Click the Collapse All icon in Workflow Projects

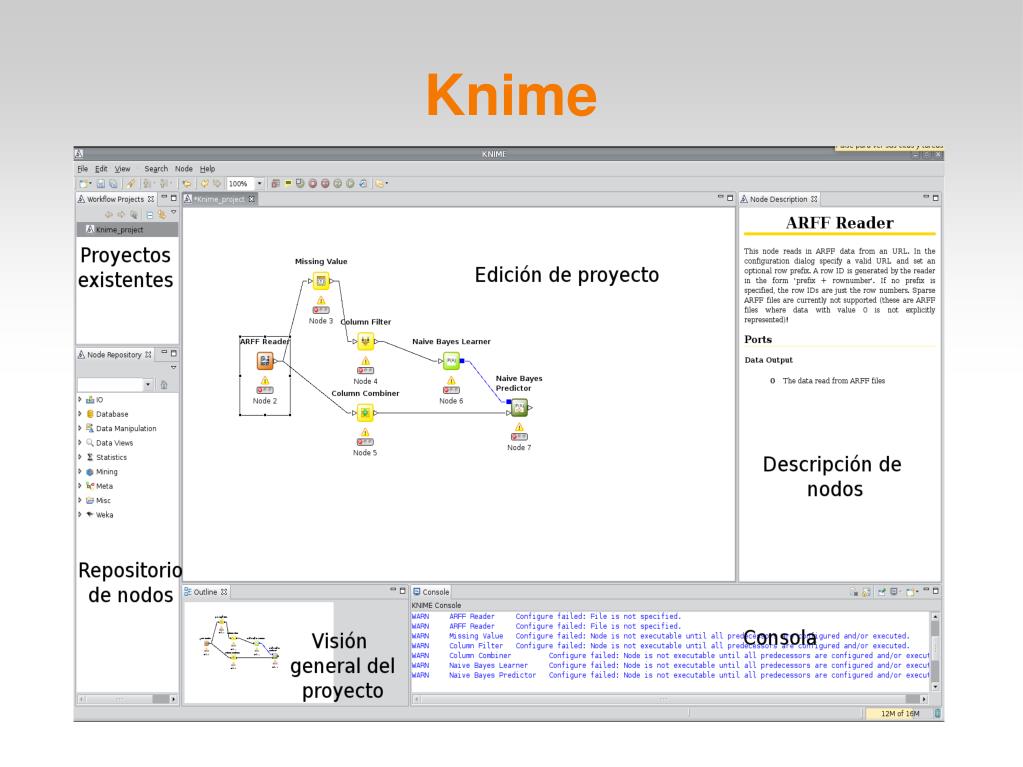click(150, 214)
